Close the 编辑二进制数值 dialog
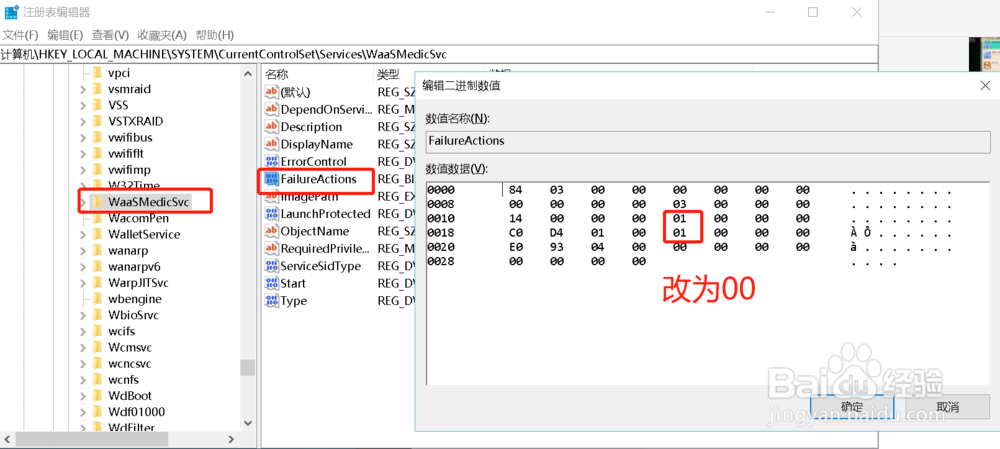The image size is (1000, 449). (x=985, y=86)
